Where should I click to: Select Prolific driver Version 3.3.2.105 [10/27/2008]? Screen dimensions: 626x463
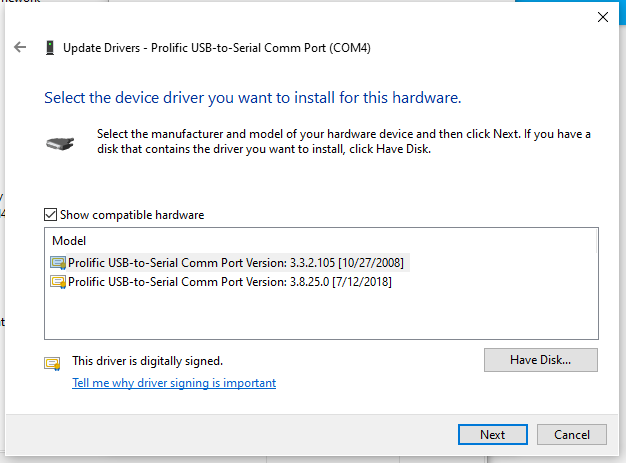tap(238, 263)
